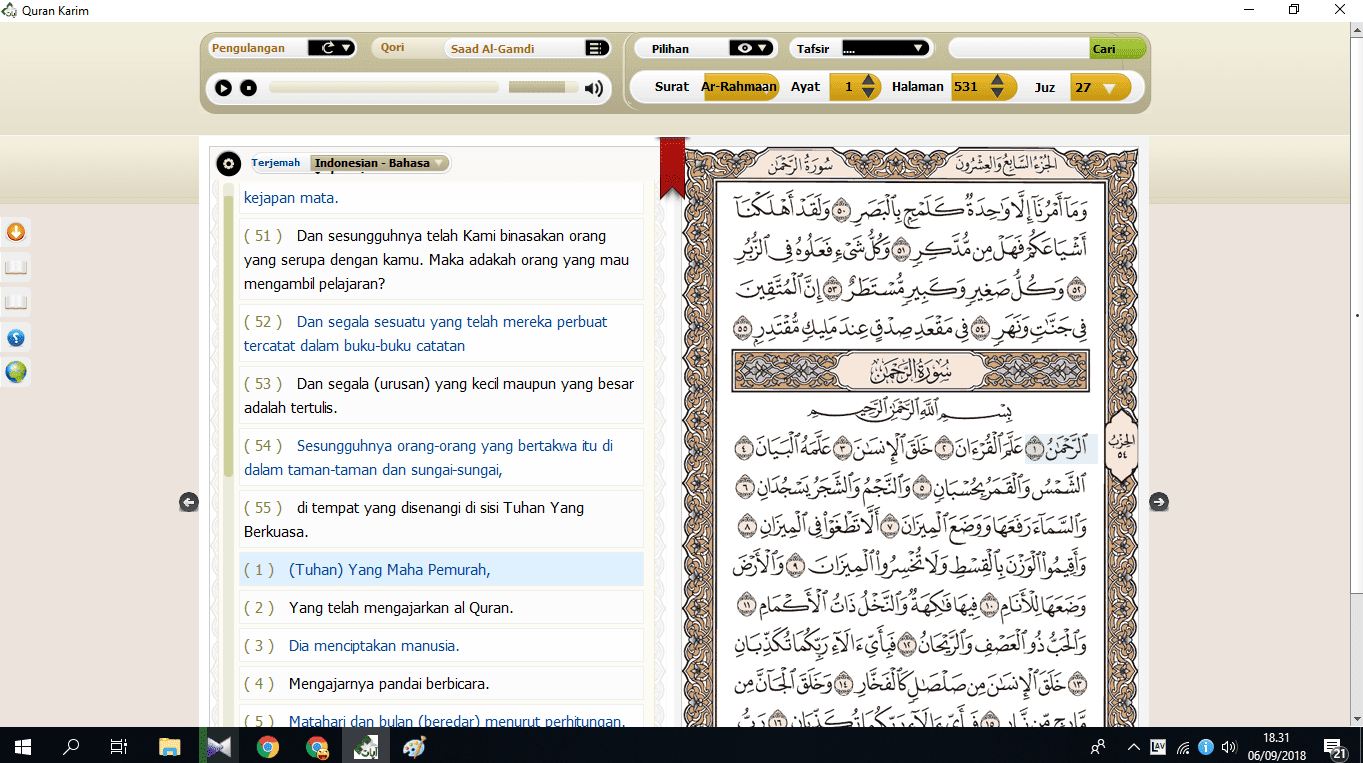Viewport: 1363px width, 763px height.
Task: Open the taskbar clock showing 18.31
Action: [1276, 746]
